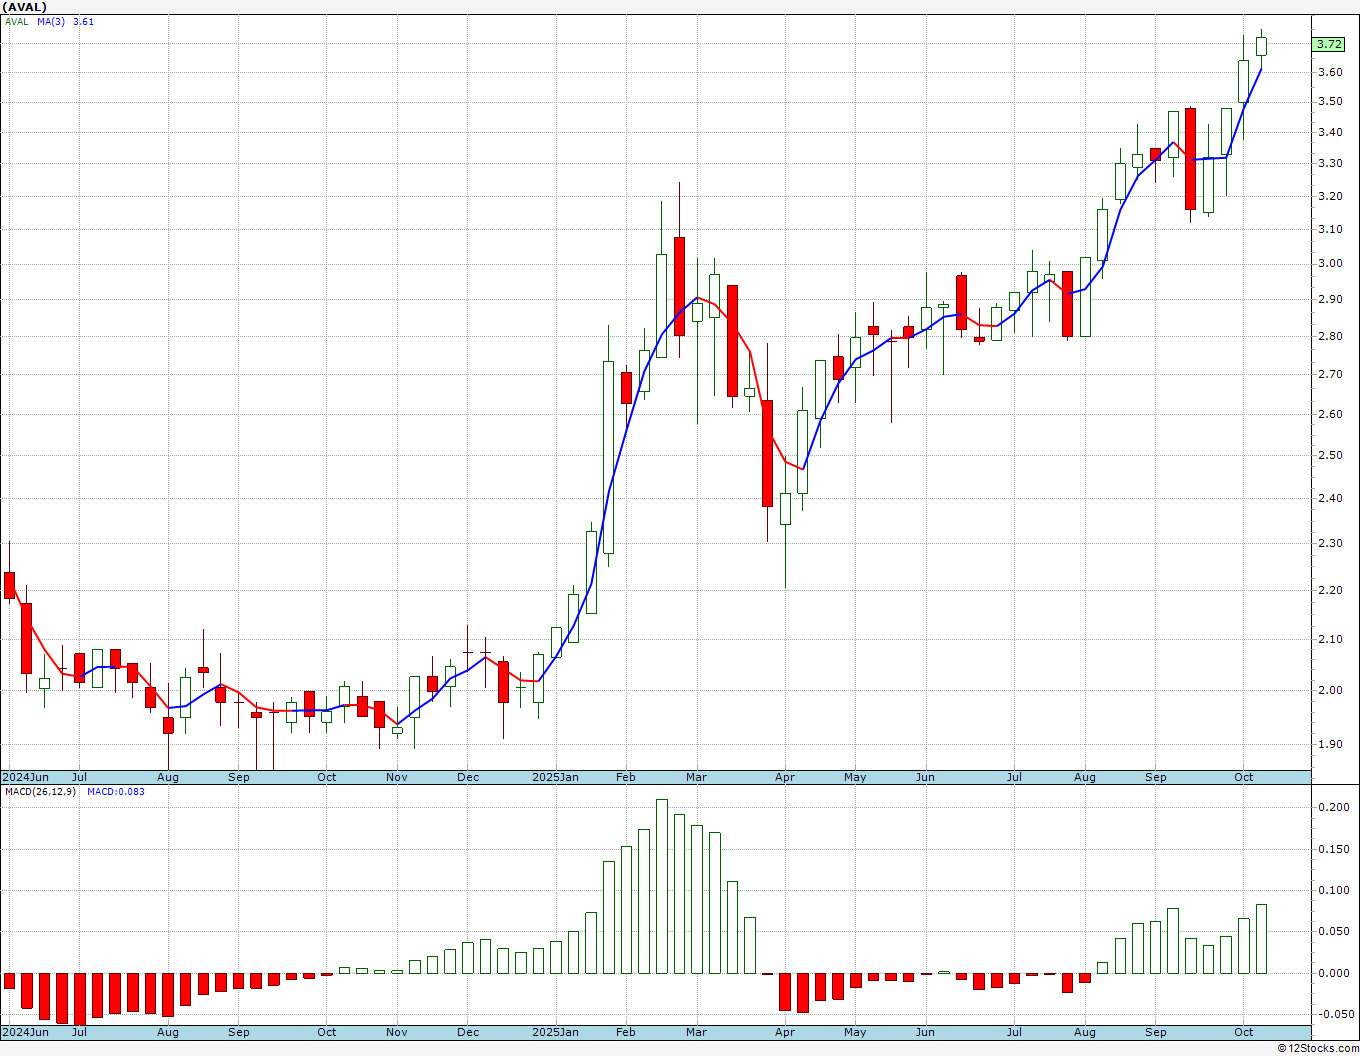Click the green 3.72 last price tag
This screenshot has width=1360, height=1056.
pyautogui.click(x=1329, y=44)
